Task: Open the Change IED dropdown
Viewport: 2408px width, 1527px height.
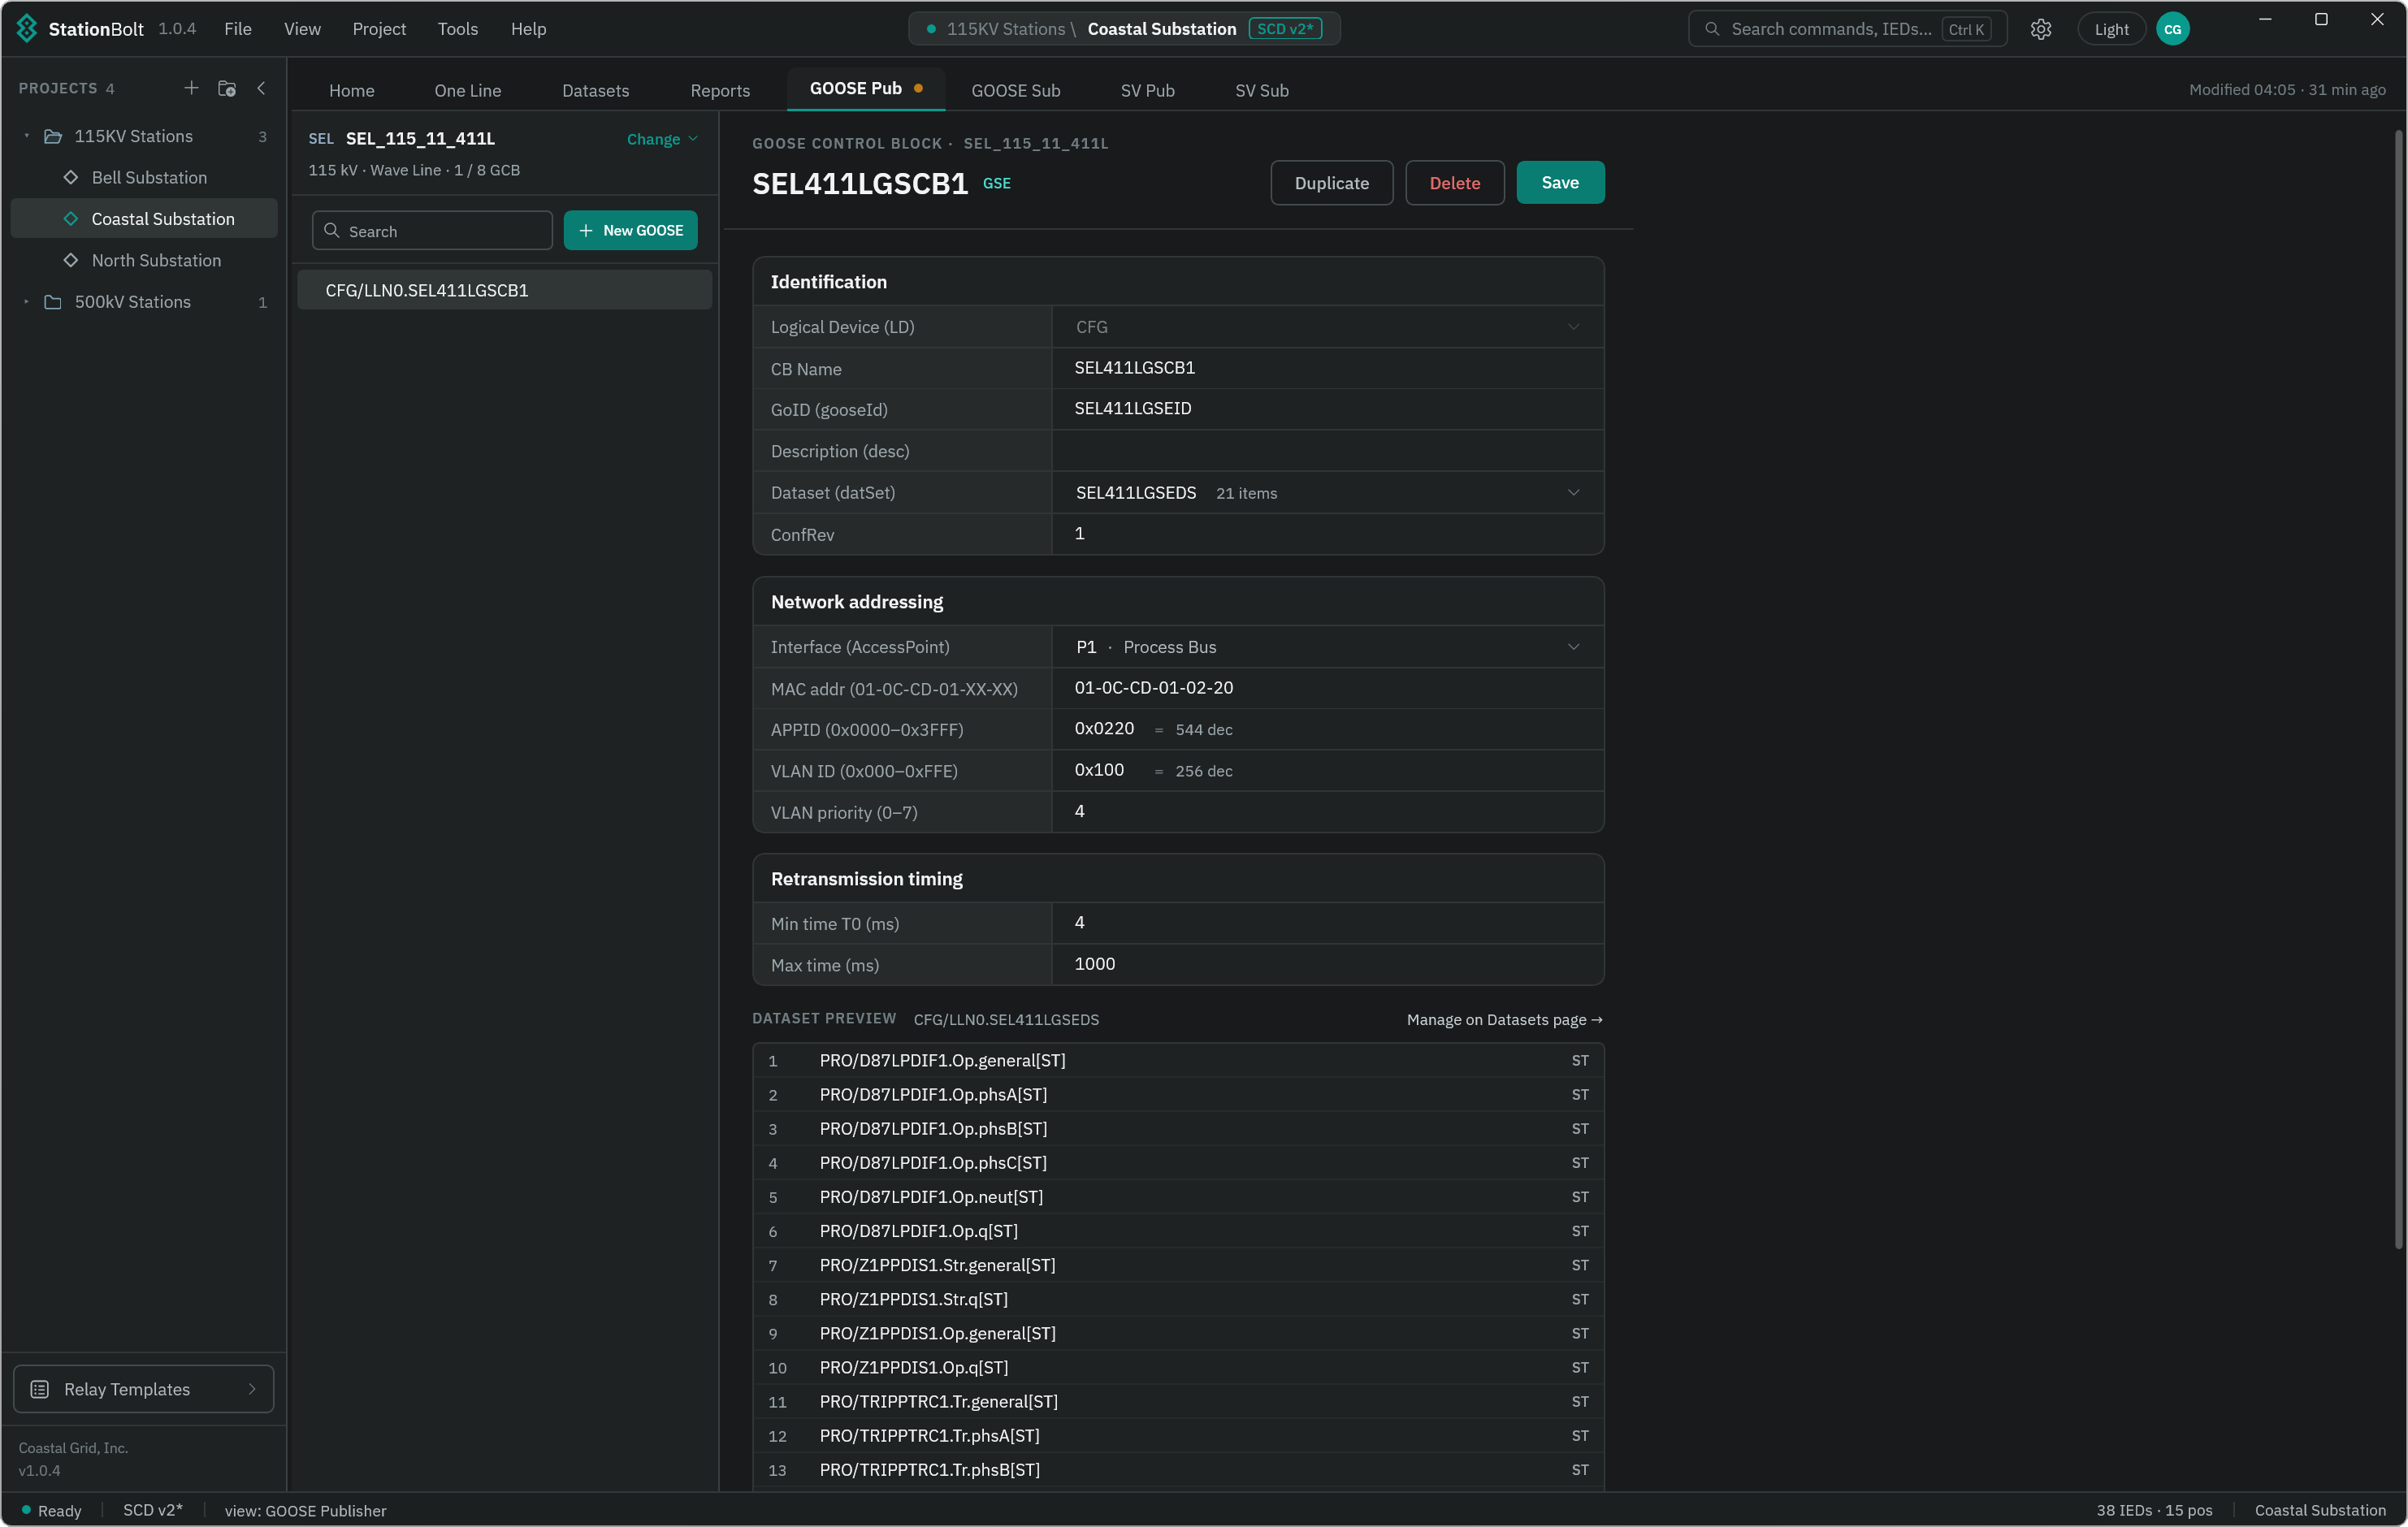Action: [x=661, y=139]
